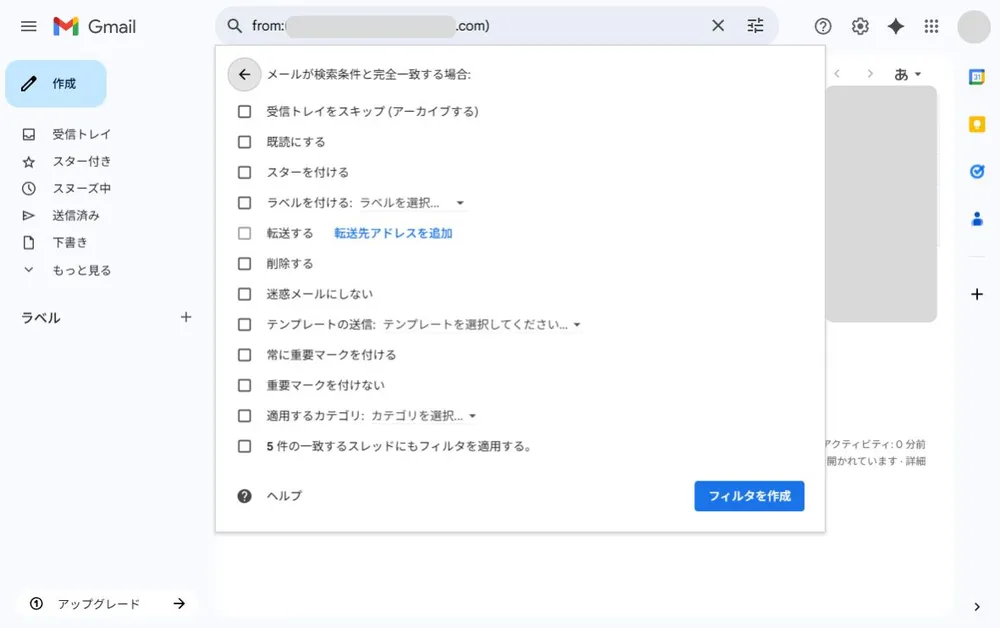Image resolution: width=1000 pixels, height=628 pixels.
Task: Go back with the arrow button
Action: pyautogui.click(x=244, y=75)
